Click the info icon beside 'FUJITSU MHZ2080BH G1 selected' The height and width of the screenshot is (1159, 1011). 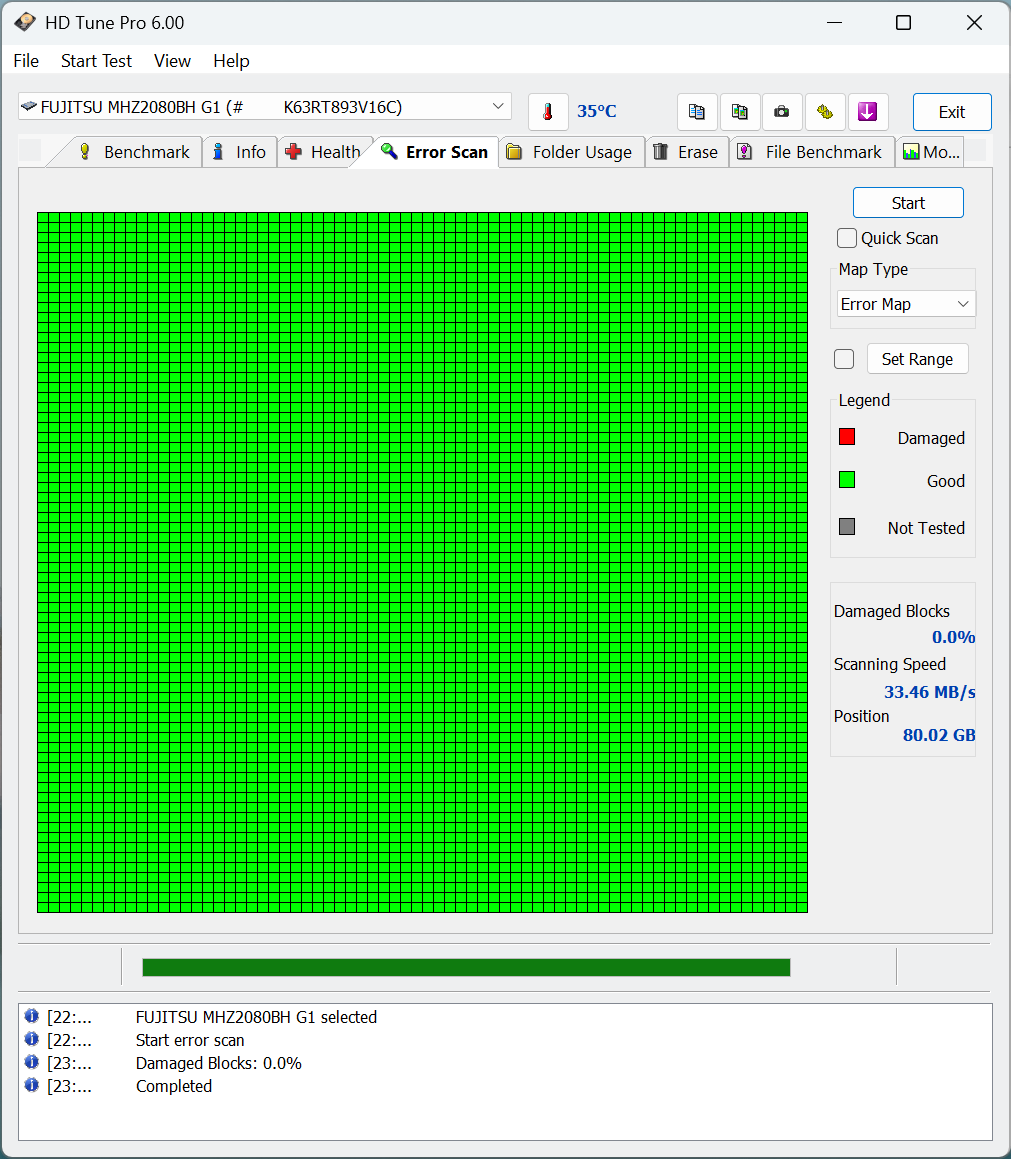(x=32, y=1016)
